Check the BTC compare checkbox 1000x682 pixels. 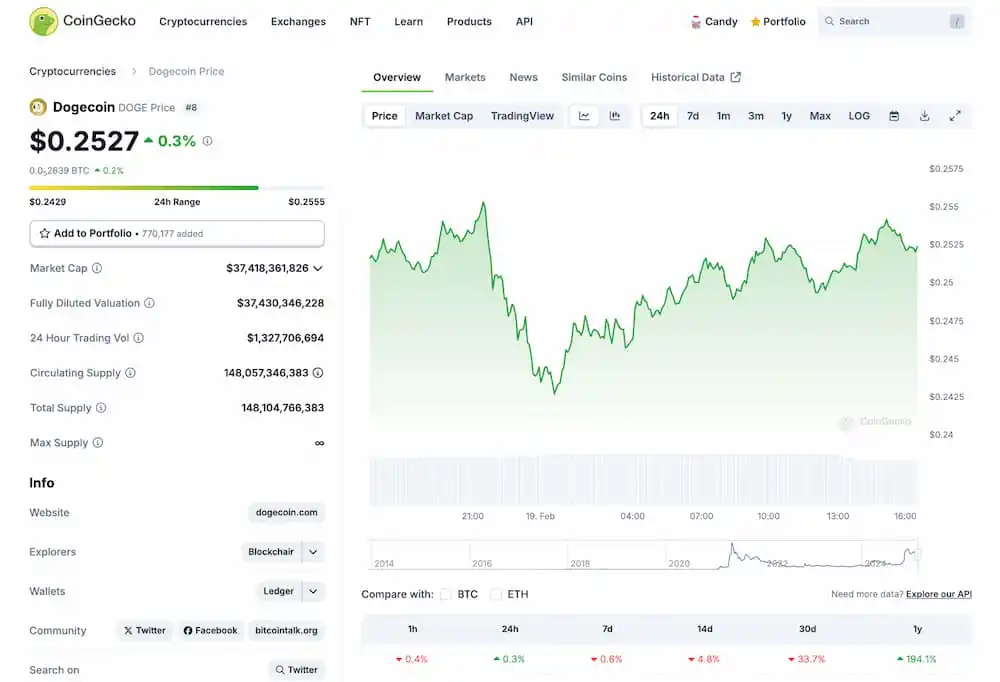point(445,594)
